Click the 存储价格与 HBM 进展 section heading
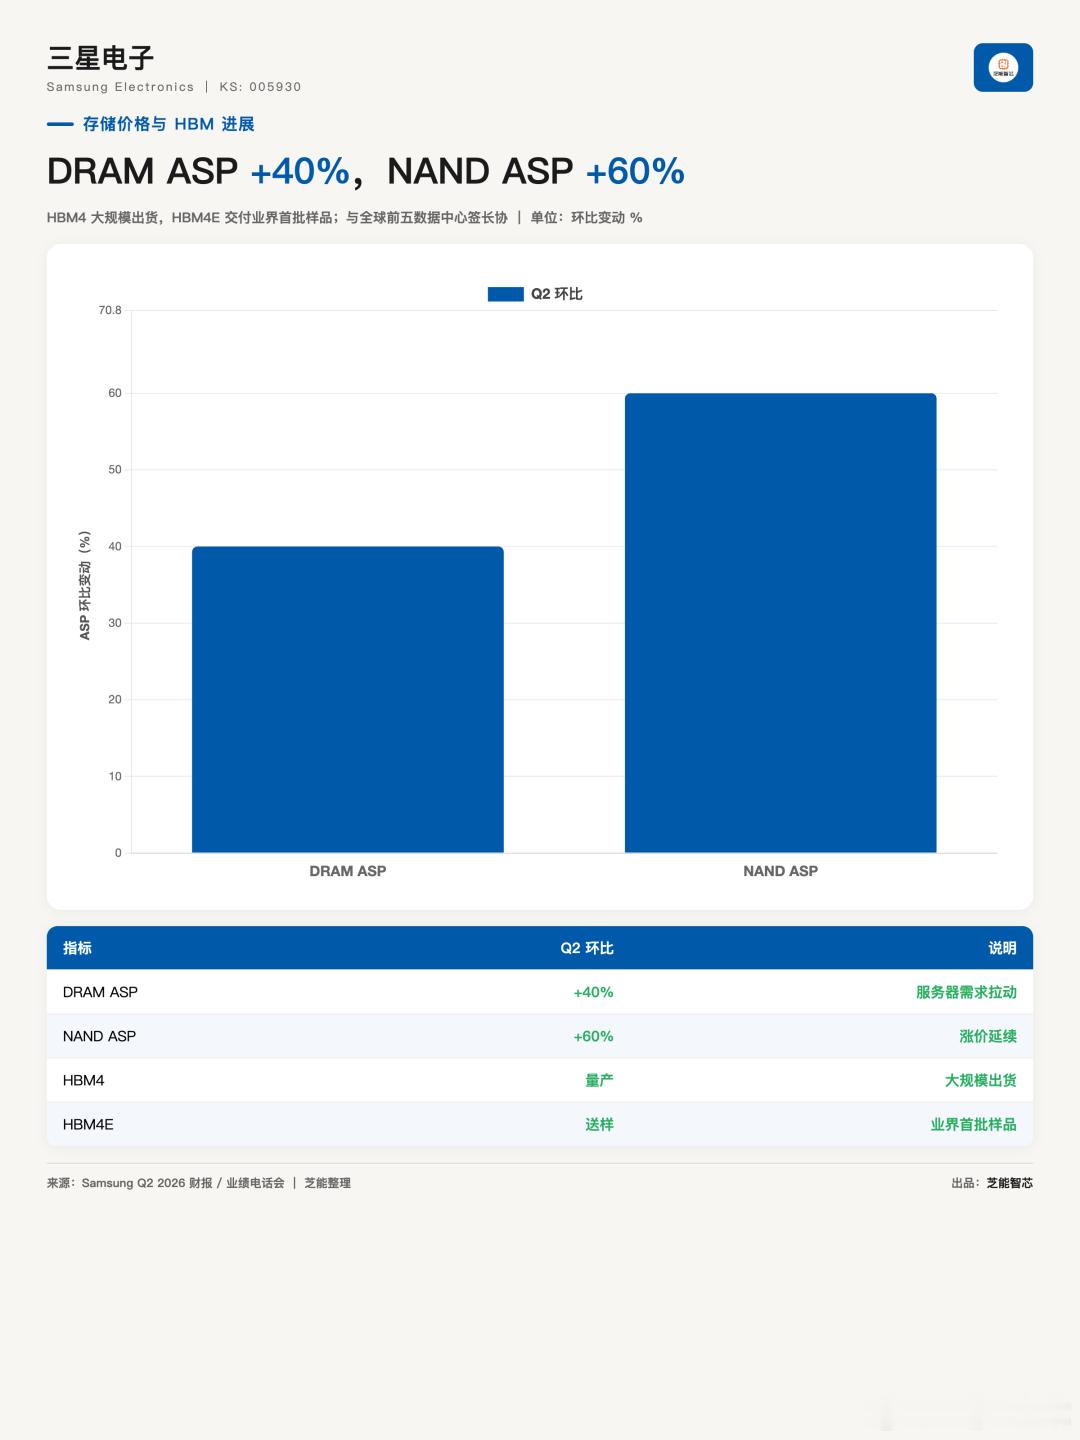Viewport: 1080px width, 1440px height. point(168,124)
